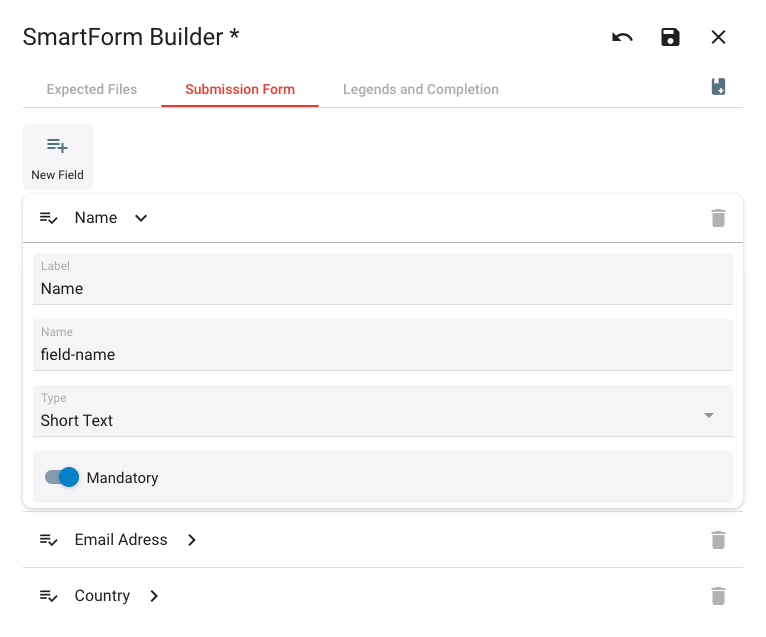Open the Type dropdown showing Short Text
This screenshot has height=637, width=766.
(x=382, y=412)
